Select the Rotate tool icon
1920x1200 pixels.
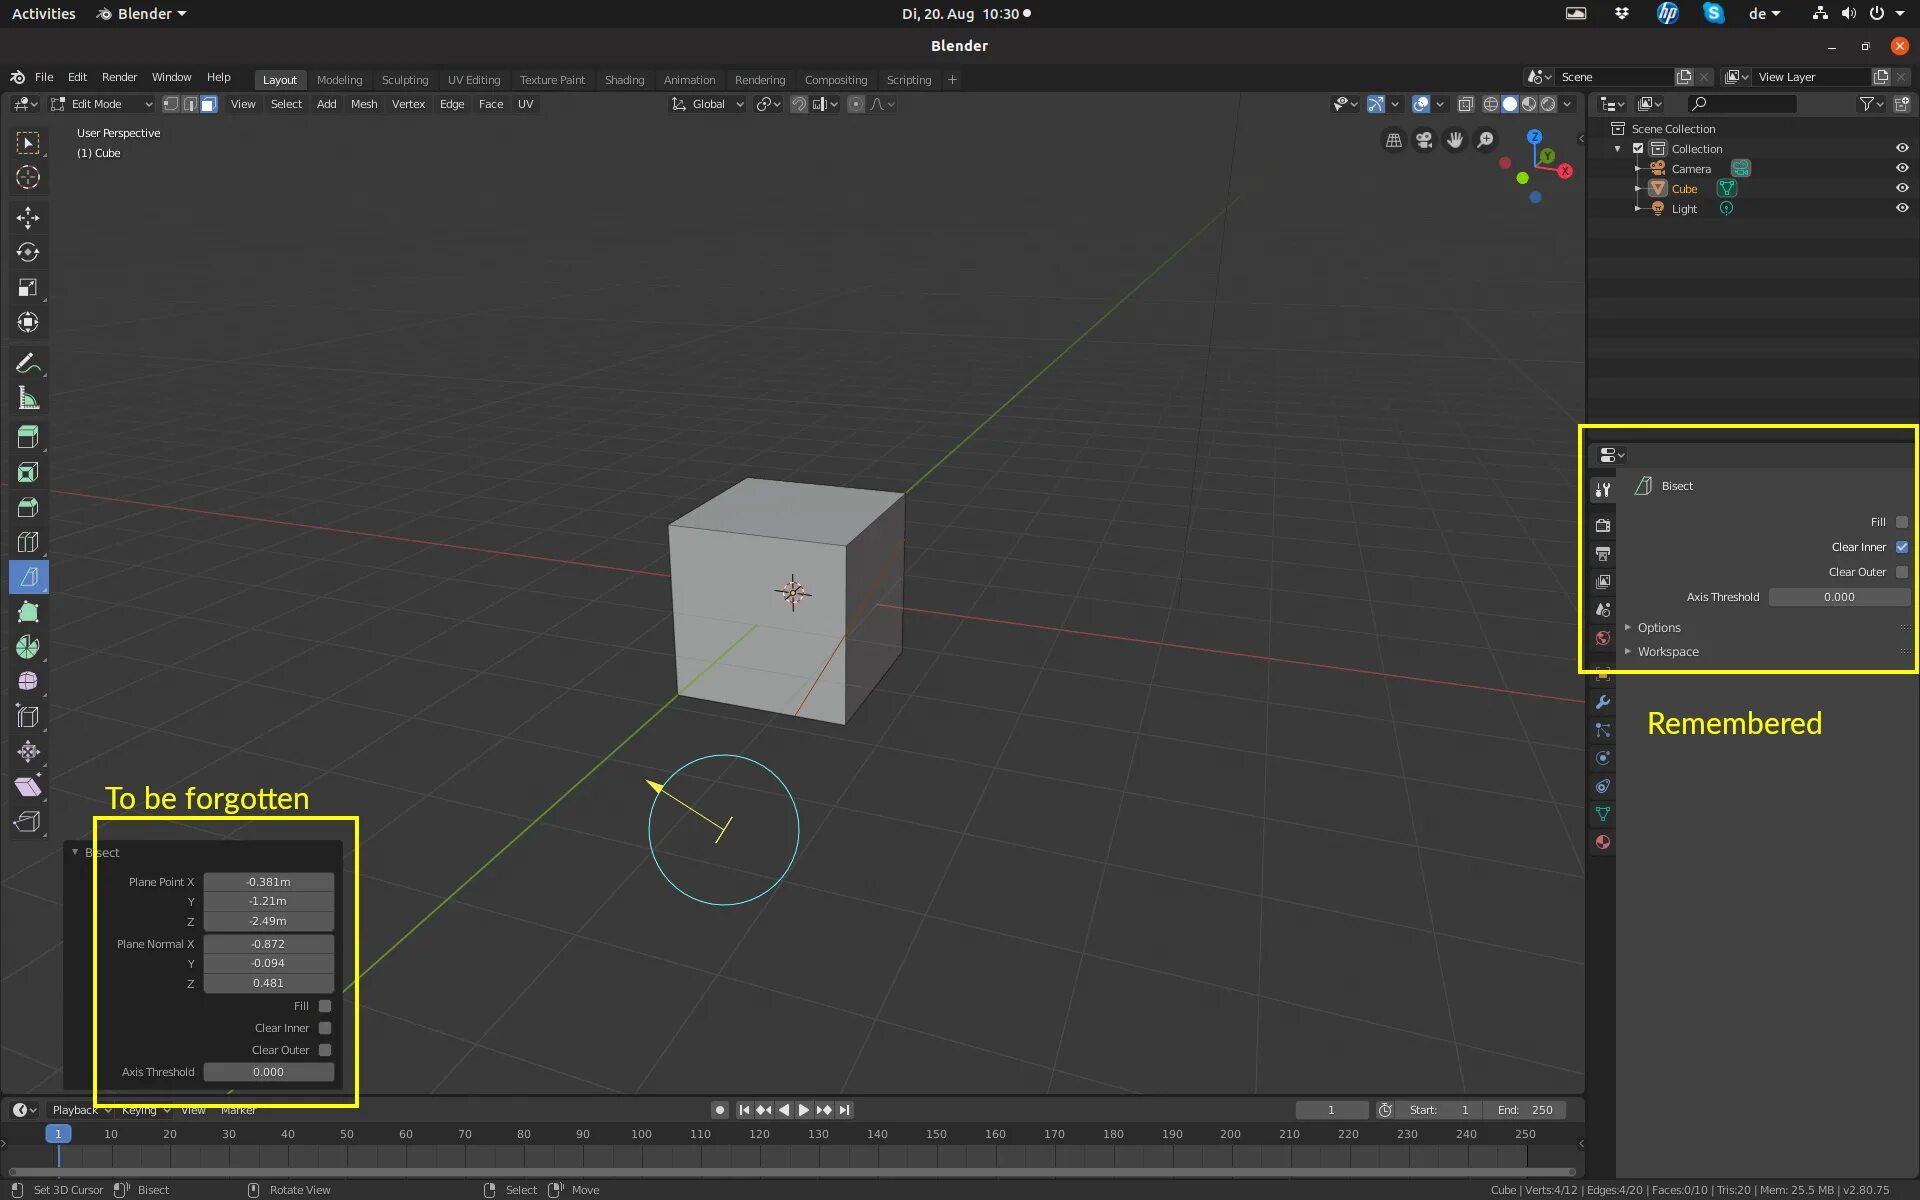(x=28, y=252)
